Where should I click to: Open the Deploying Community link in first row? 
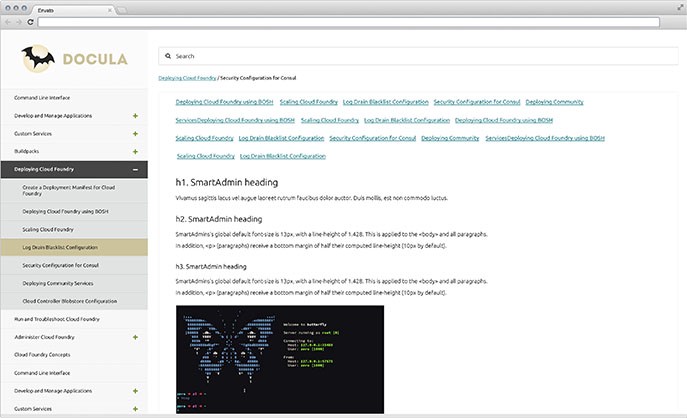(555, 102)
